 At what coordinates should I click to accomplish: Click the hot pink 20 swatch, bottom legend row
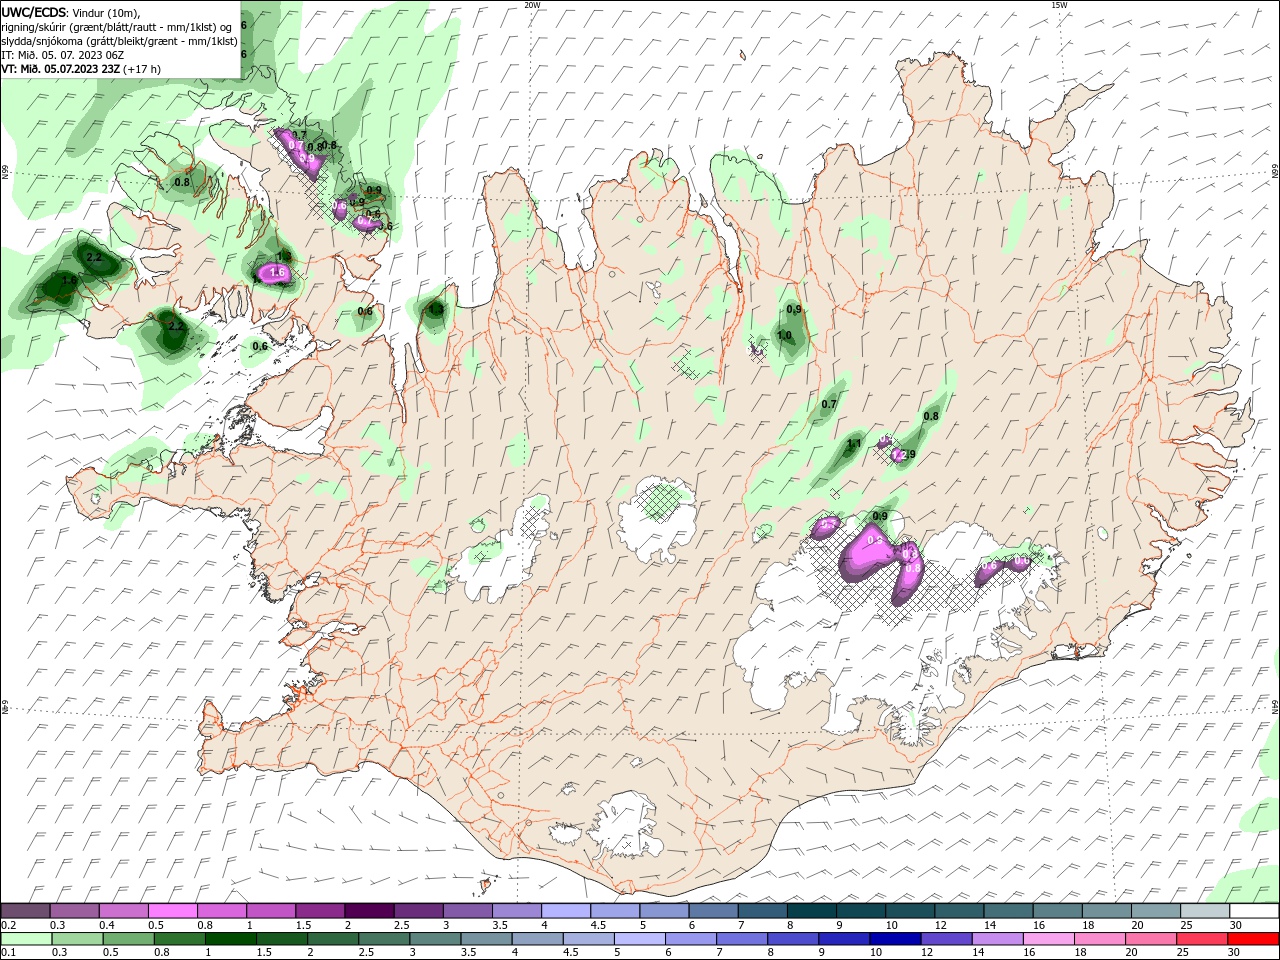pos(1152,939)
